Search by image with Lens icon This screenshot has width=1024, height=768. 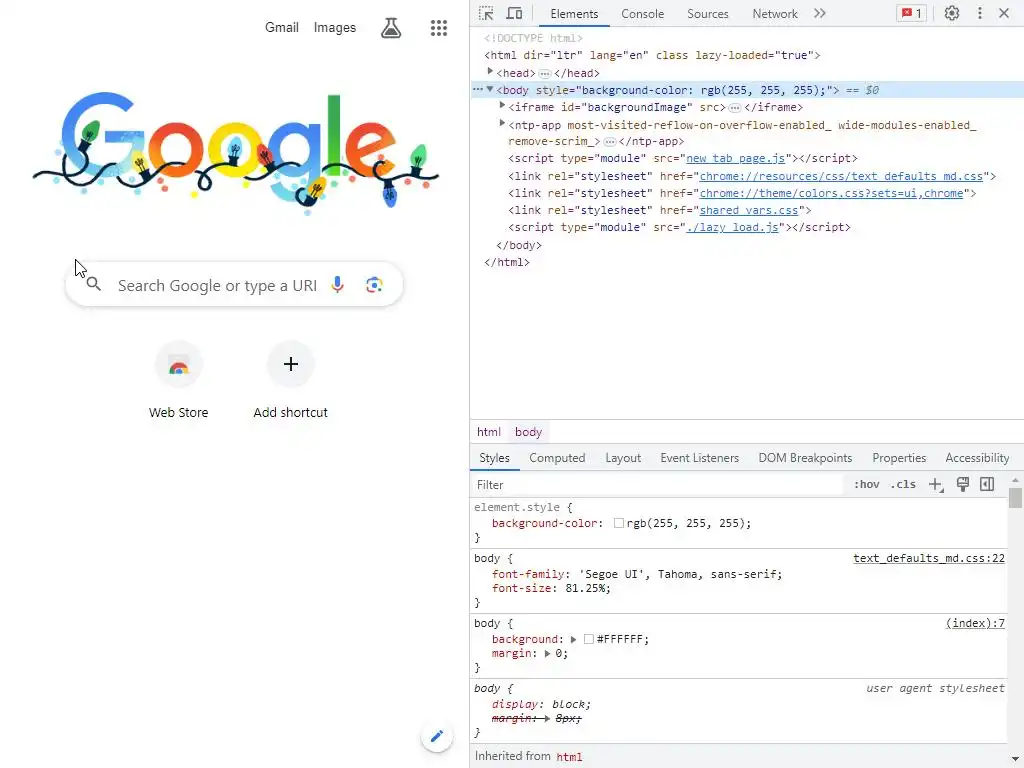(374, 285)
